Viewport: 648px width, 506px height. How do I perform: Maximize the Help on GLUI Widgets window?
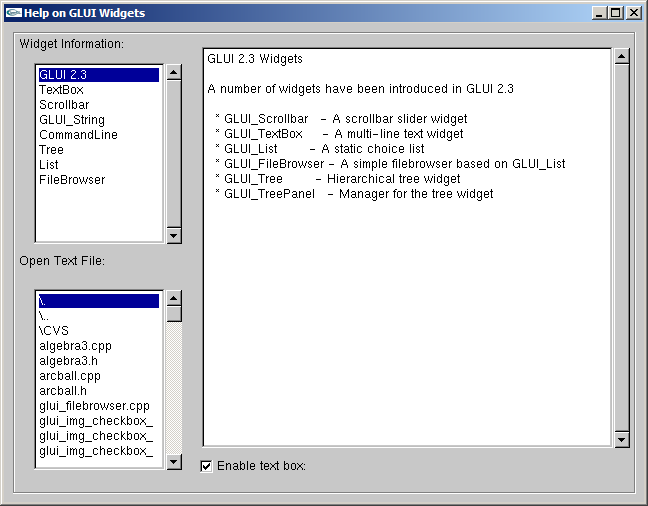click(616, 13)
